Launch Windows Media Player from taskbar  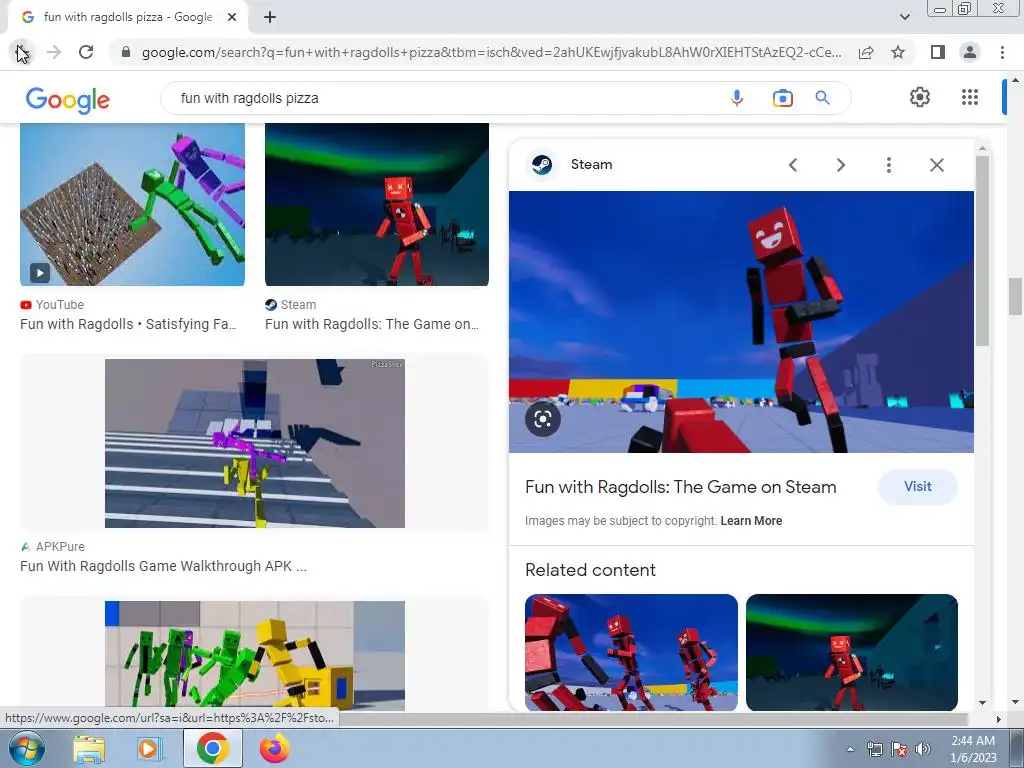[x=150, y=749]
